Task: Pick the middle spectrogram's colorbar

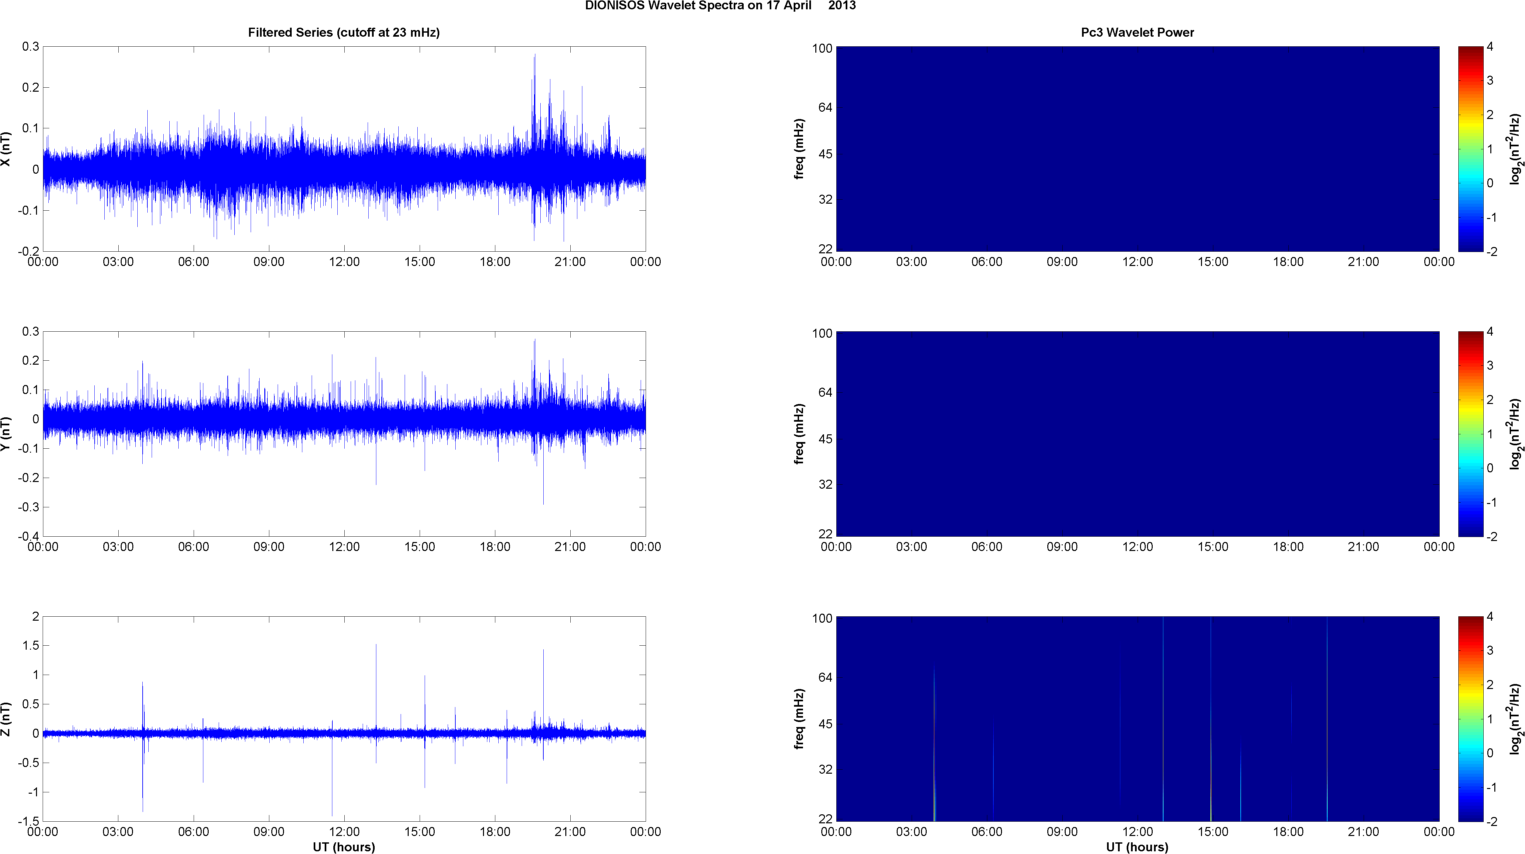Action: (1470, 434)
